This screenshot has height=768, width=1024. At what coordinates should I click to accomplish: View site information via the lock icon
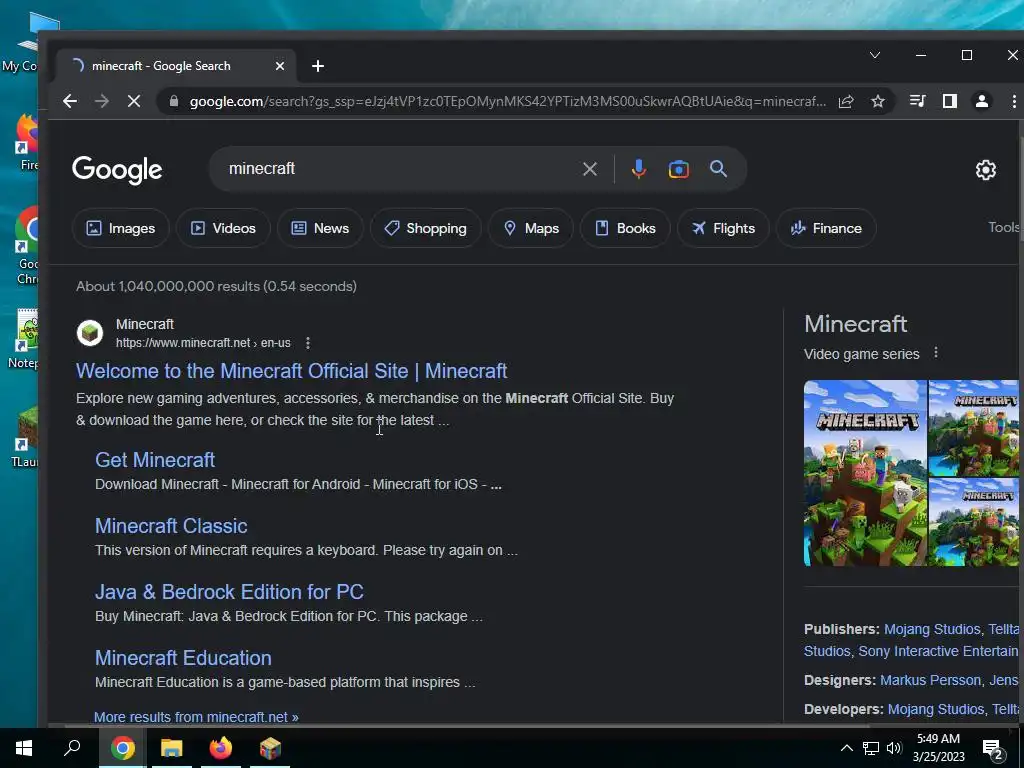pos(174,101)
